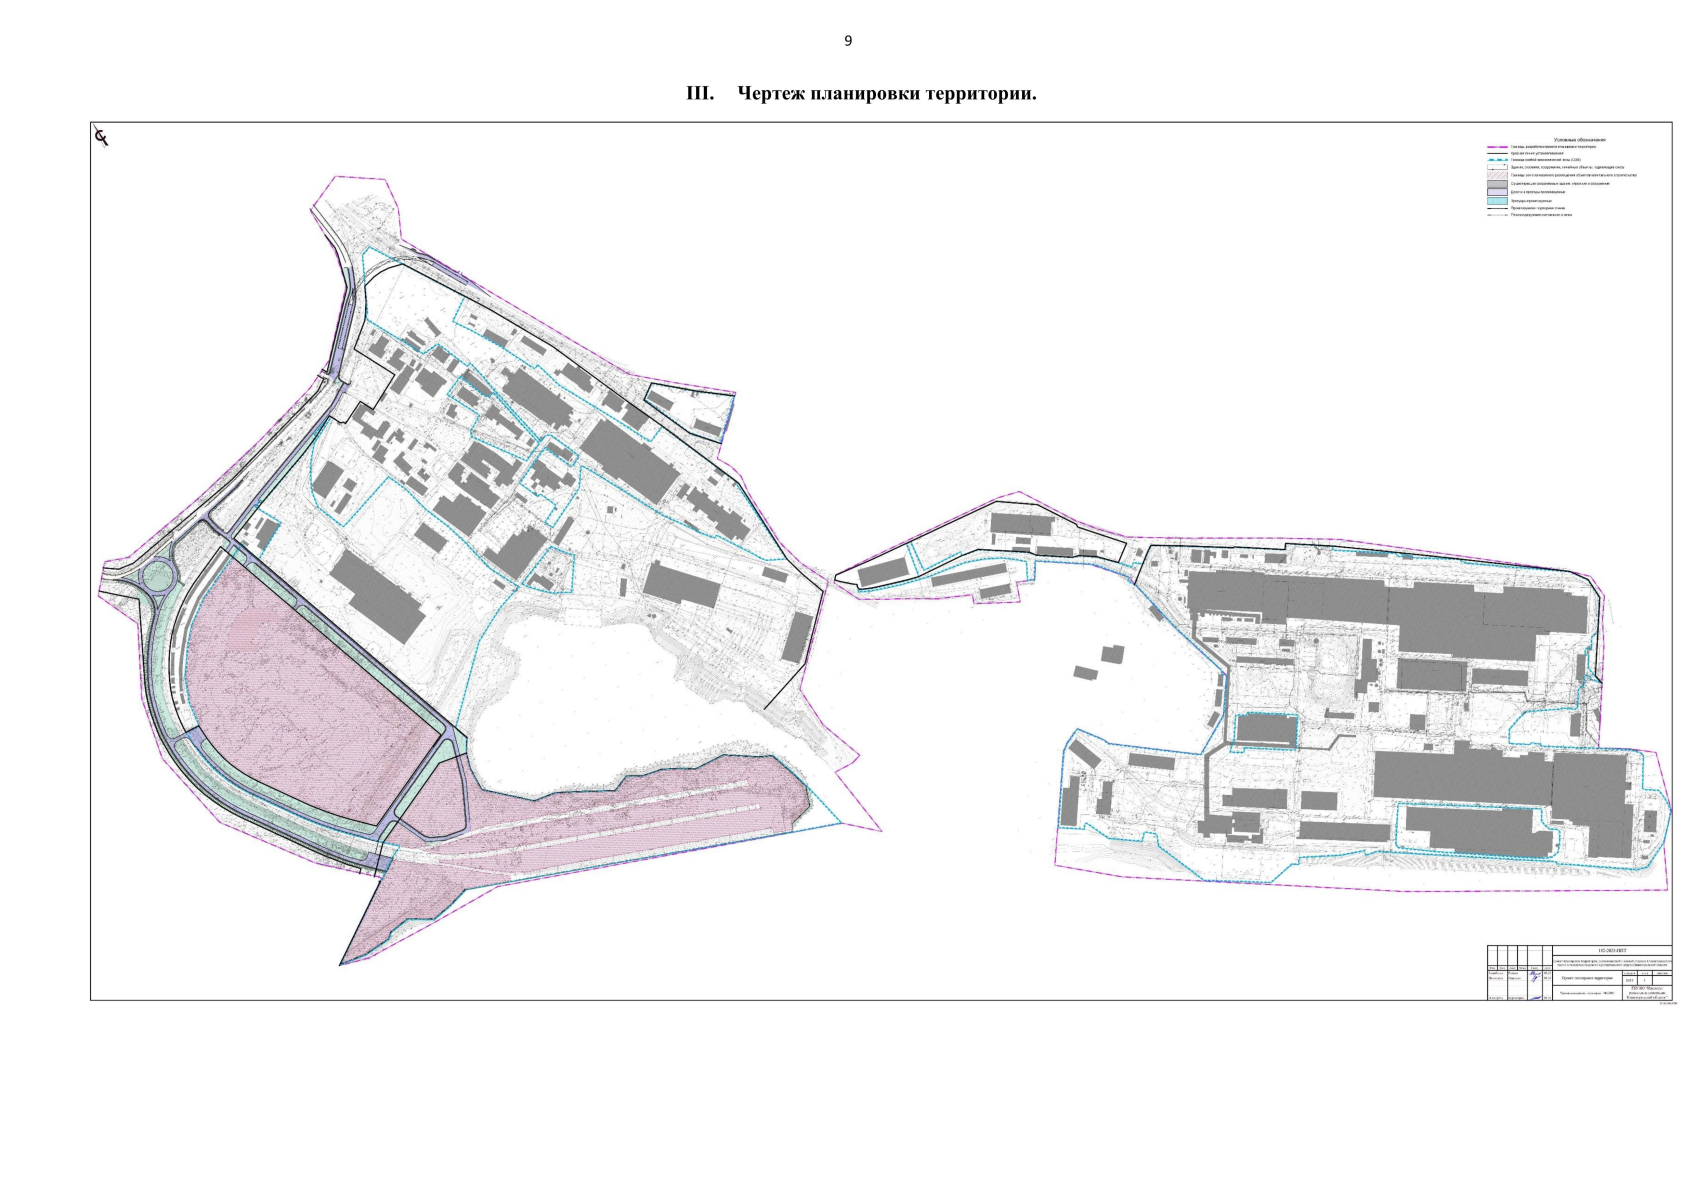Click 'Проект планировки территории' cell in title block
This screenshot has height=1200, width=1697.
point(1587,978)
